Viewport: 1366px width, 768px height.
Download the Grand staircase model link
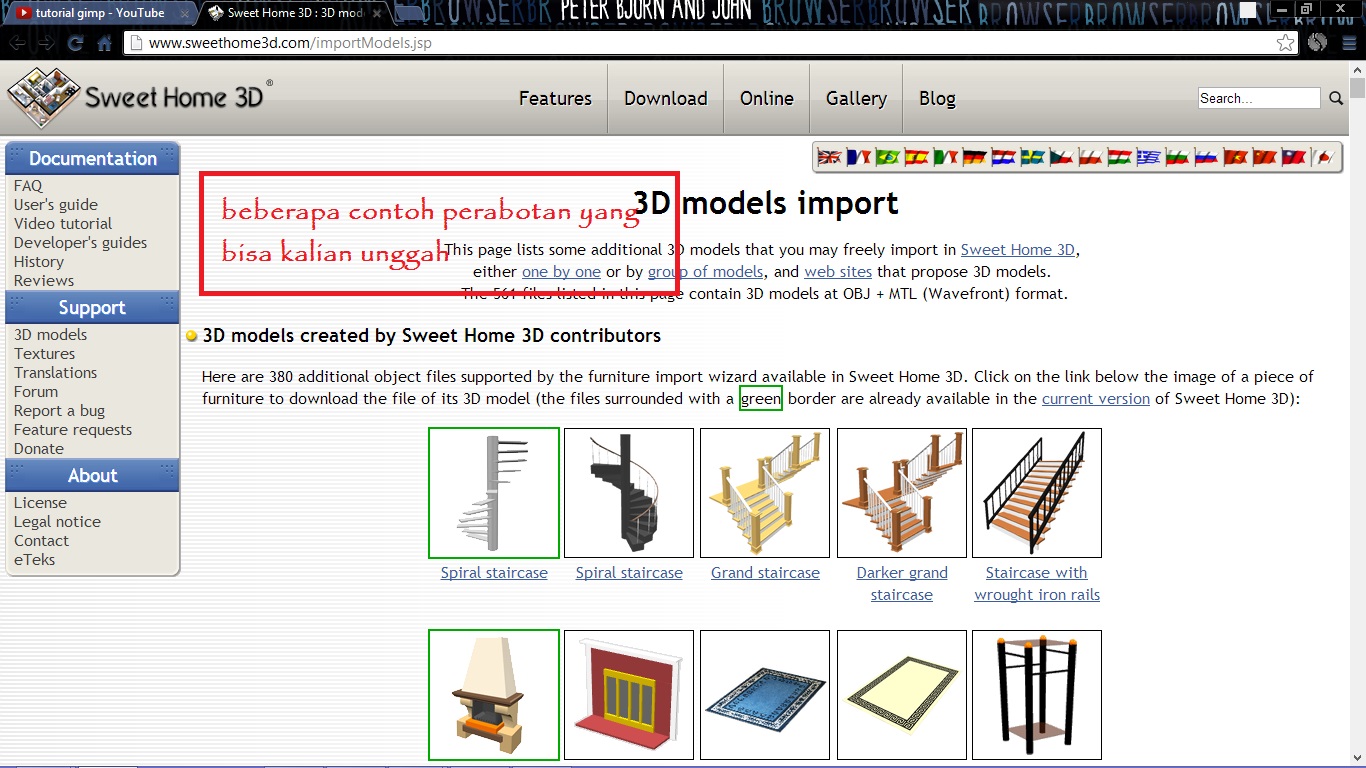coord(765,573)
